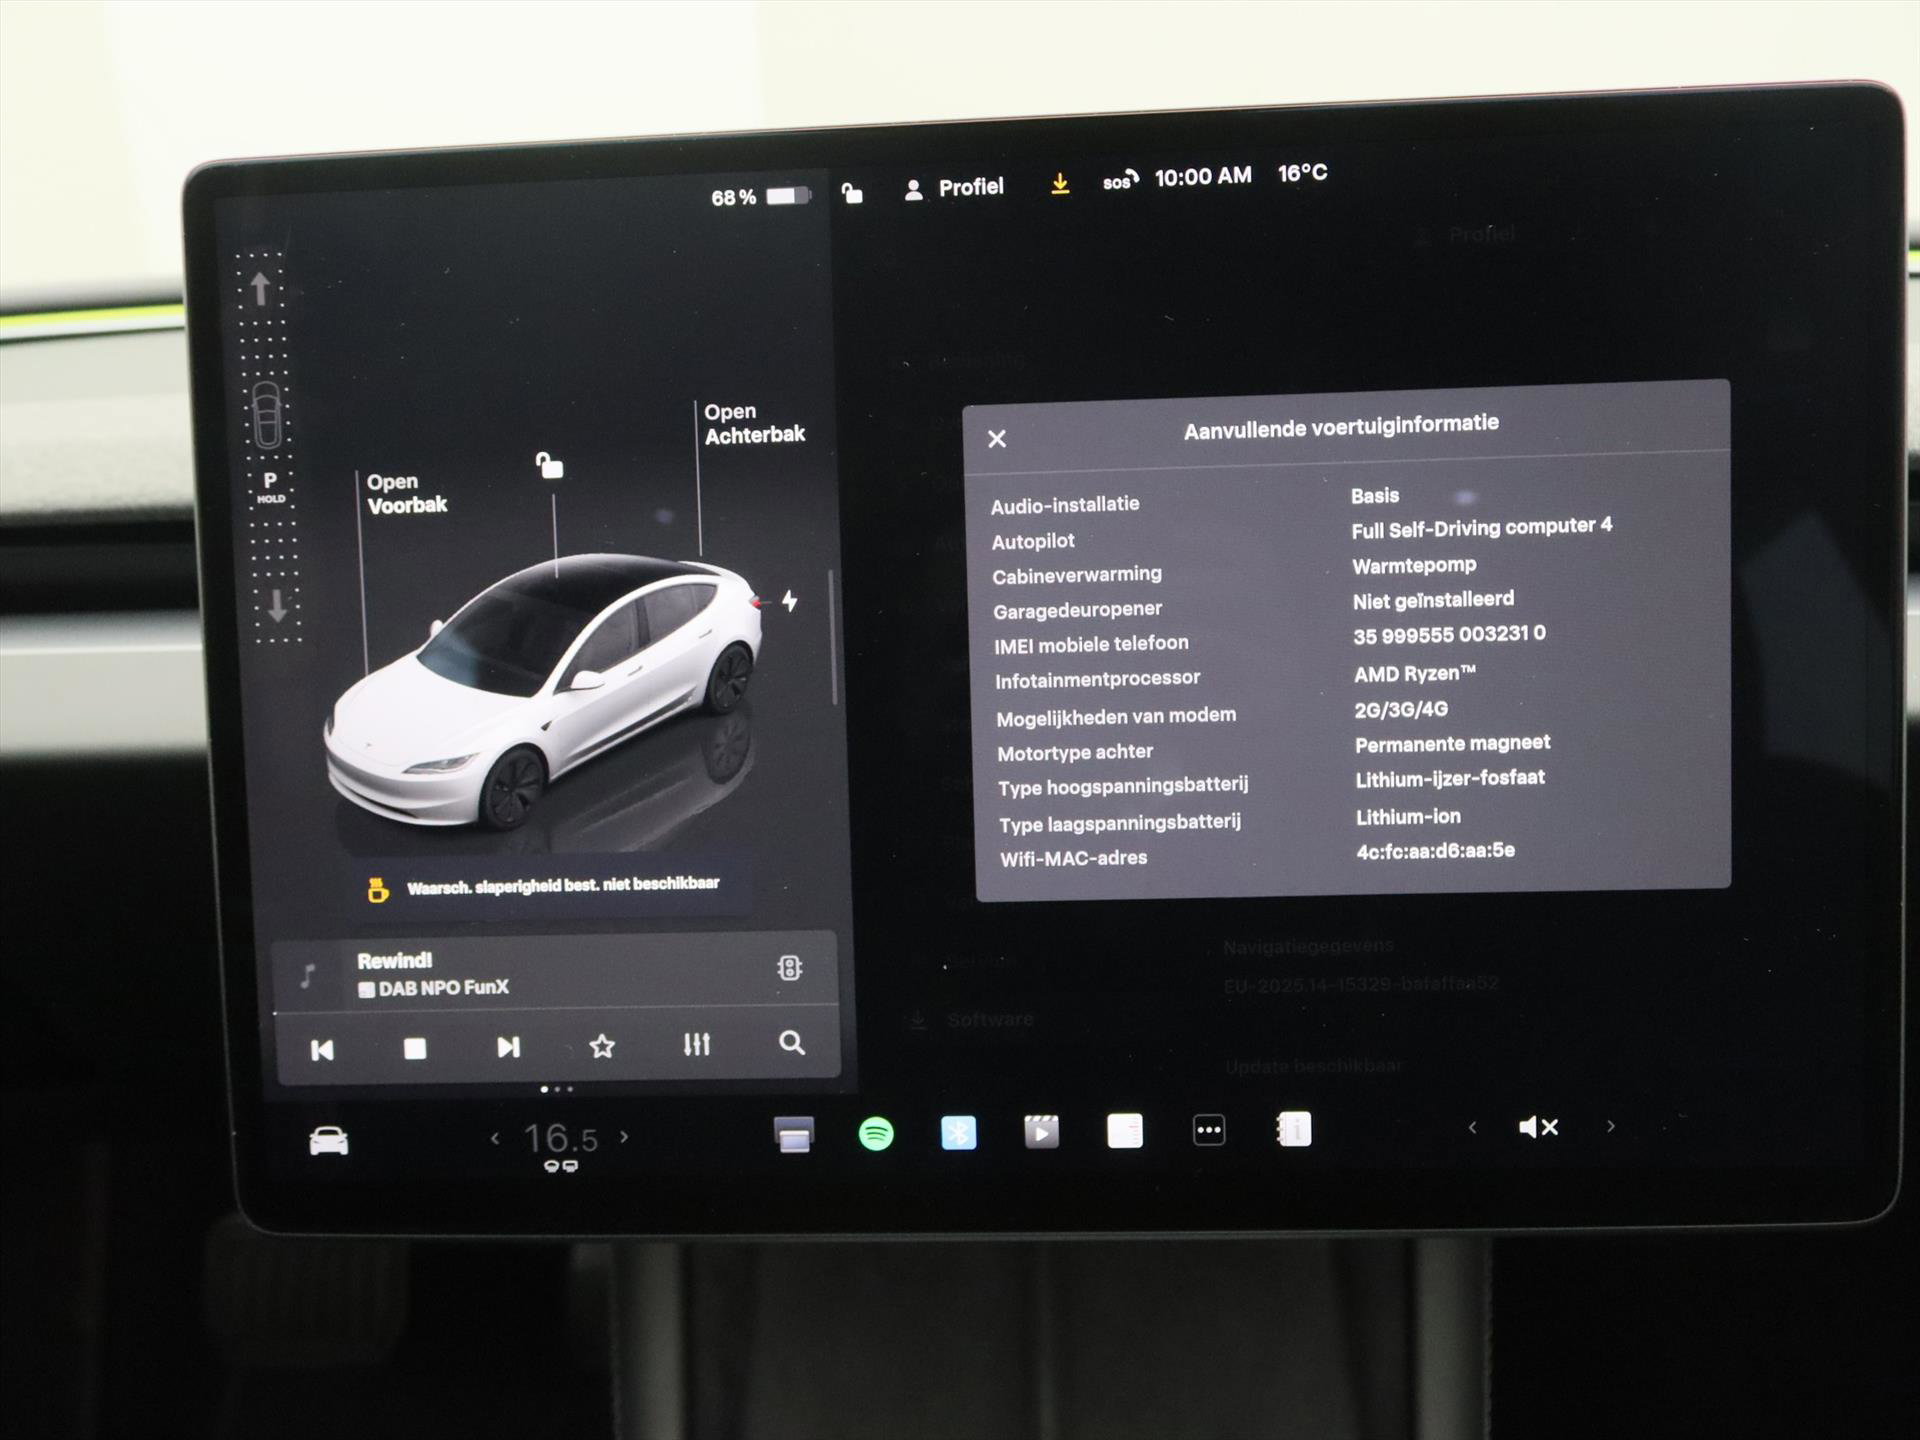Skip to the next station

click(x=508, y=1047)
